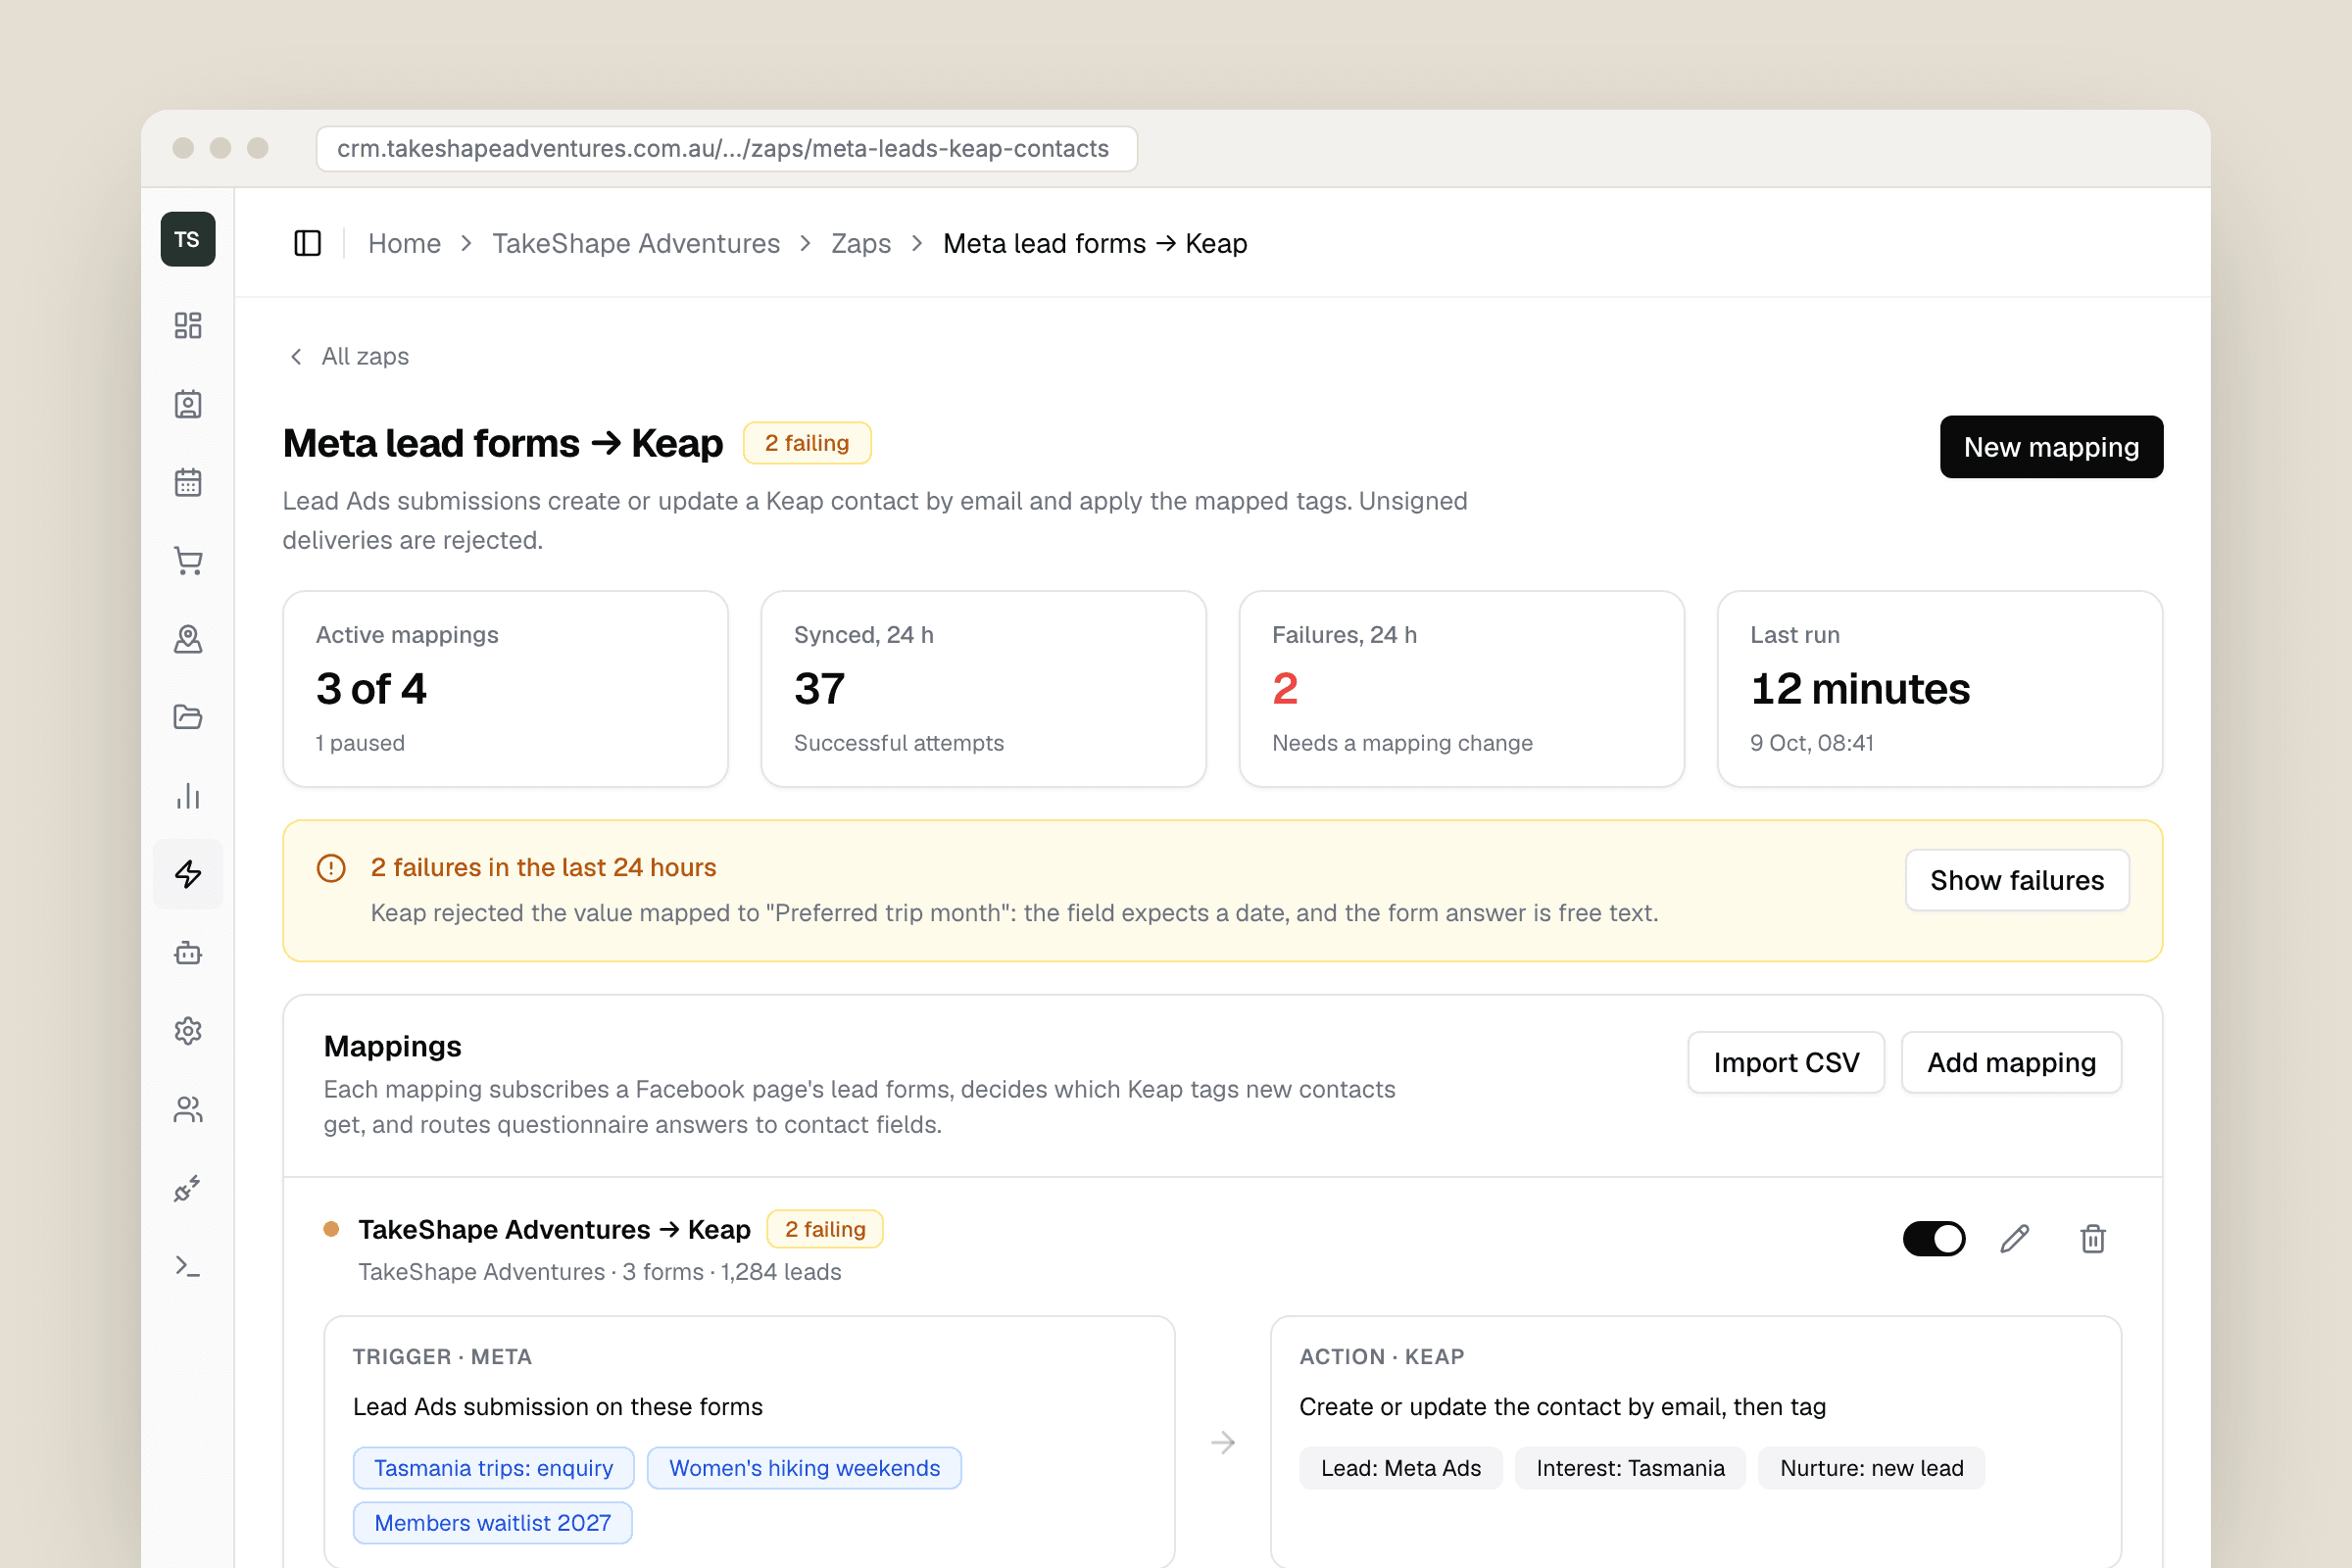Viewport: 2352px width, 1568px height.
Task: Click the Failures, 24 h card
Action: click(1461, 689)
